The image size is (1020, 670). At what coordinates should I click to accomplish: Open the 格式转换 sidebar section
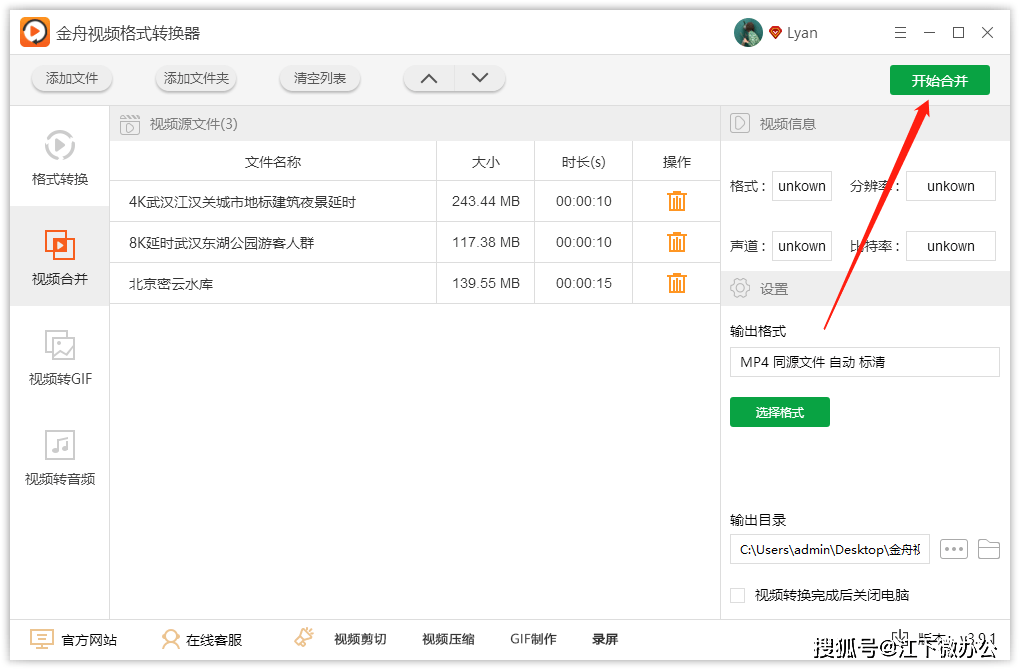[x=60, y=157]
